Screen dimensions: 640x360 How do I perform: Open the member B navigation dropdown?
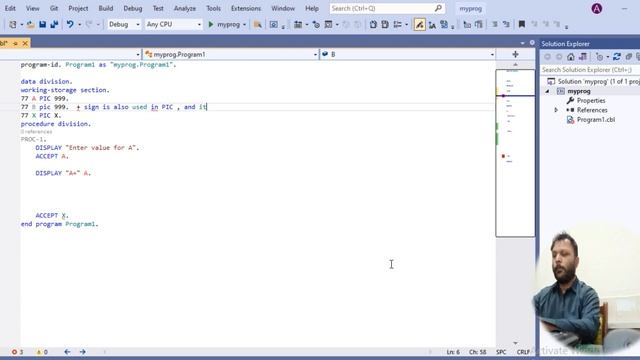coord(407,54)
